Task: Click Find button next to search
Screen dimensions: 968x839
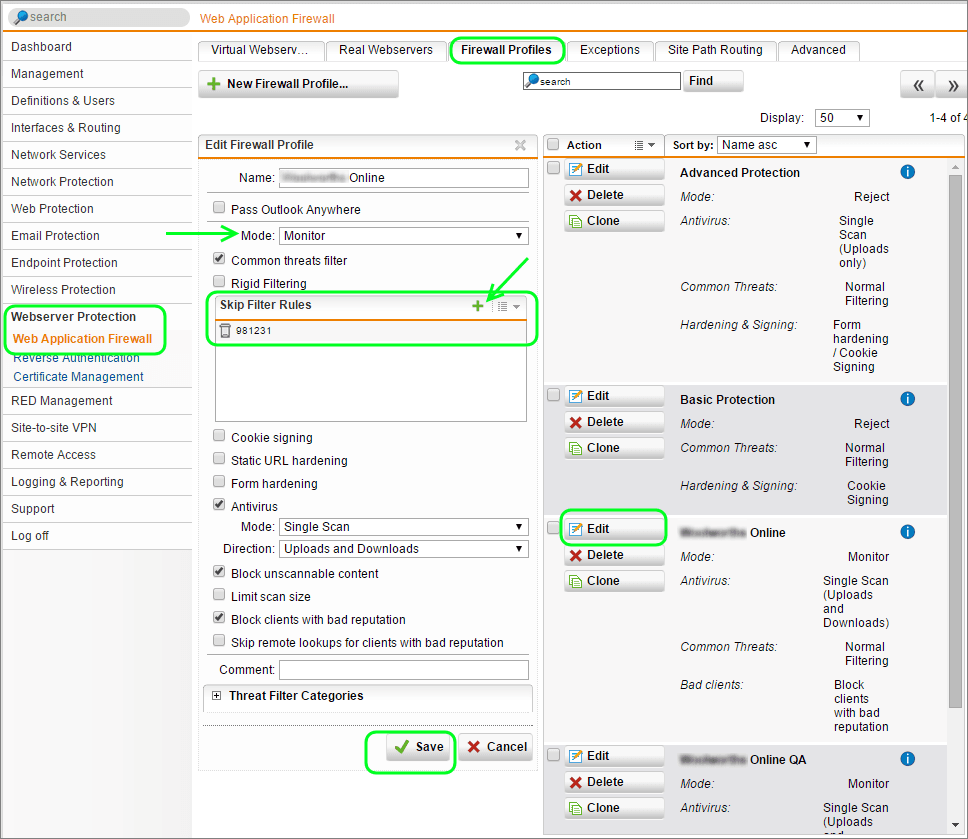Action: pyautogui.click(x=712, y=81)
